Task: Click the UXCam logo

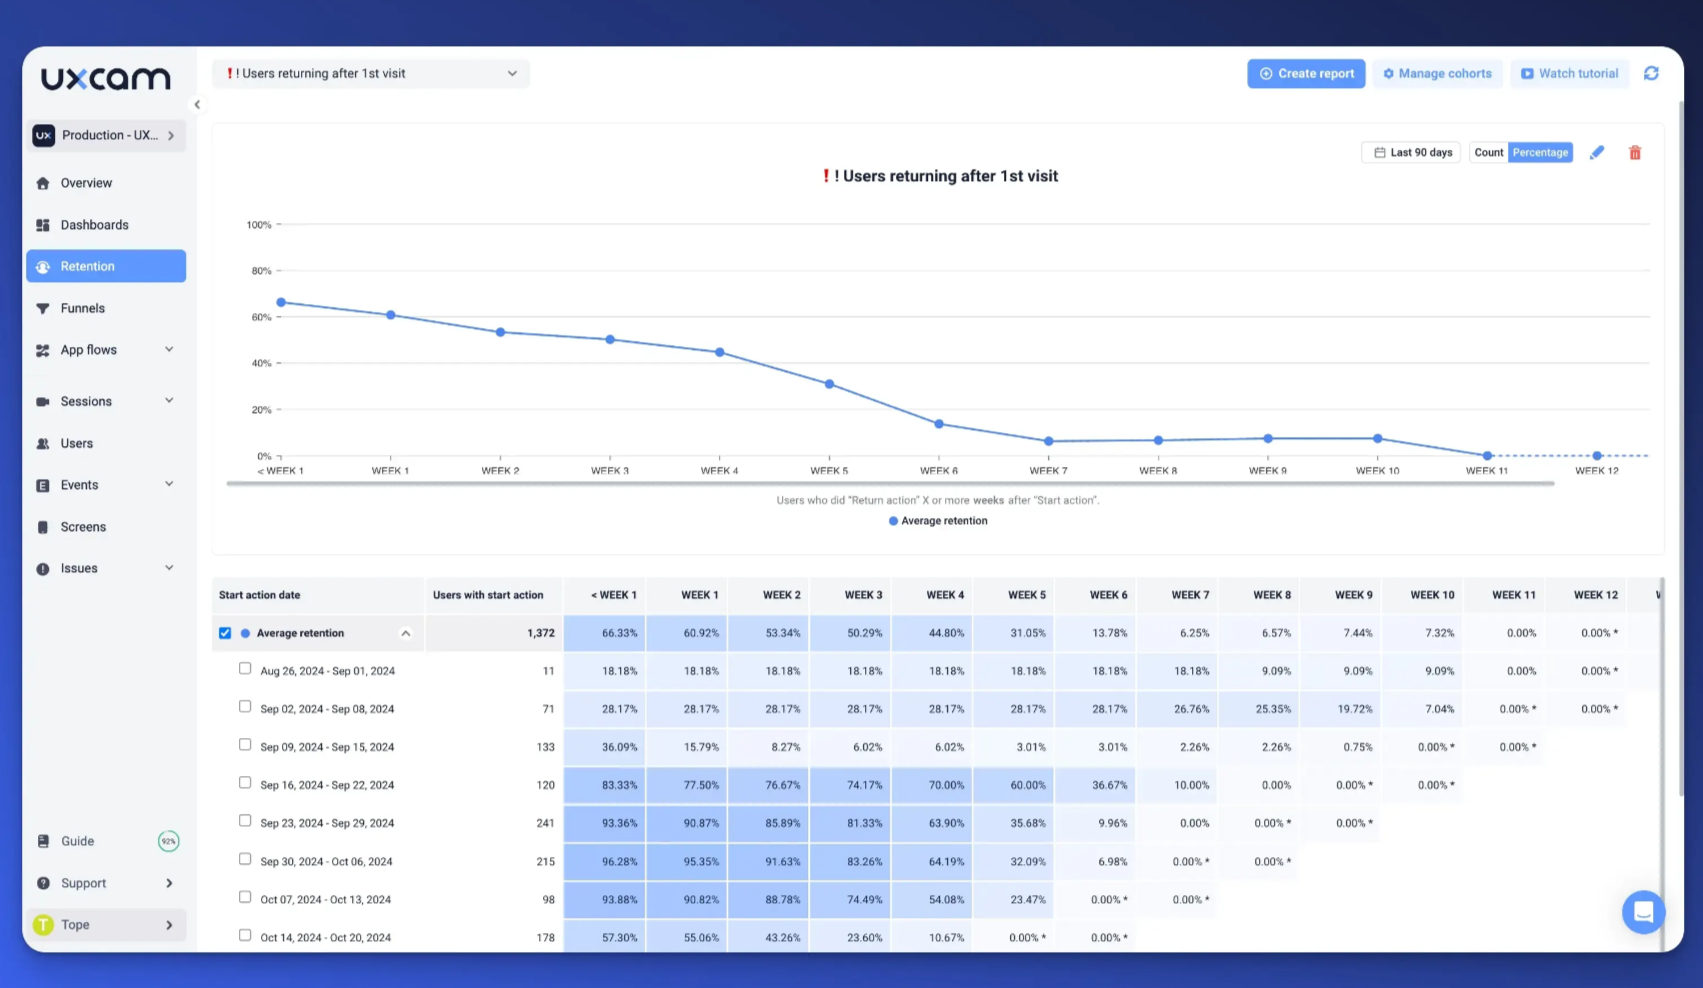Action: coord(106,79)
